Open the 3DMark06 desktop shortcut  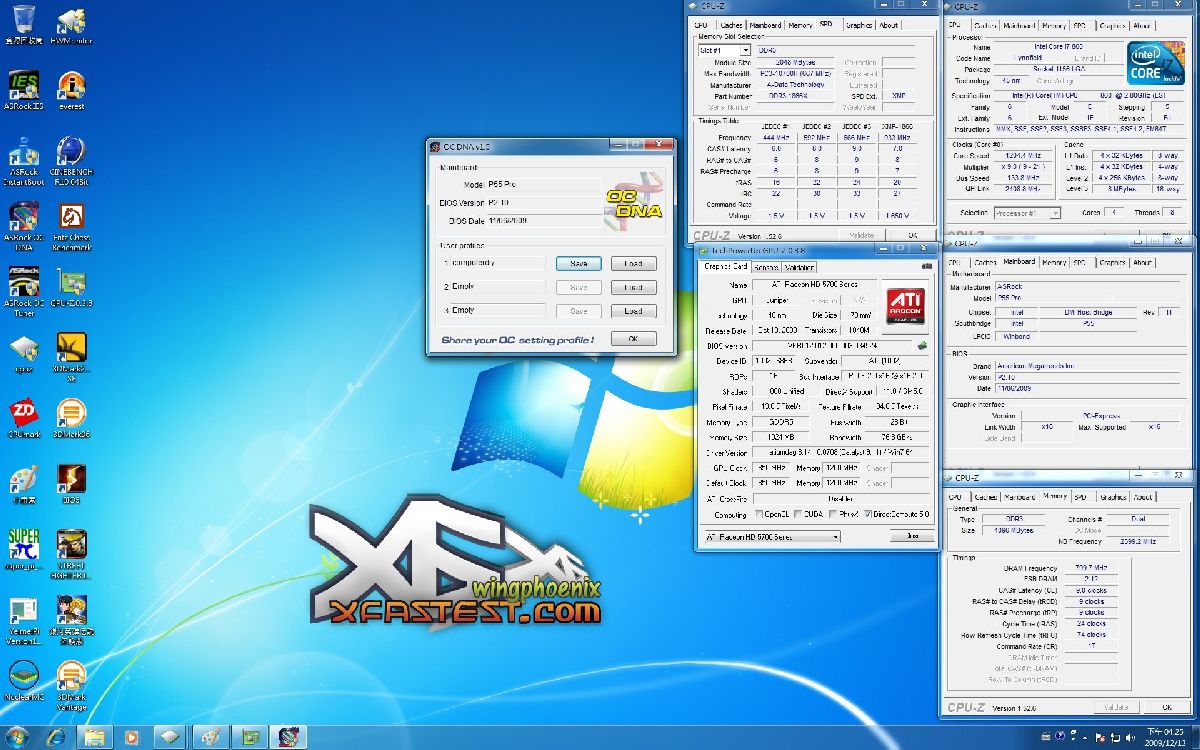71,419
